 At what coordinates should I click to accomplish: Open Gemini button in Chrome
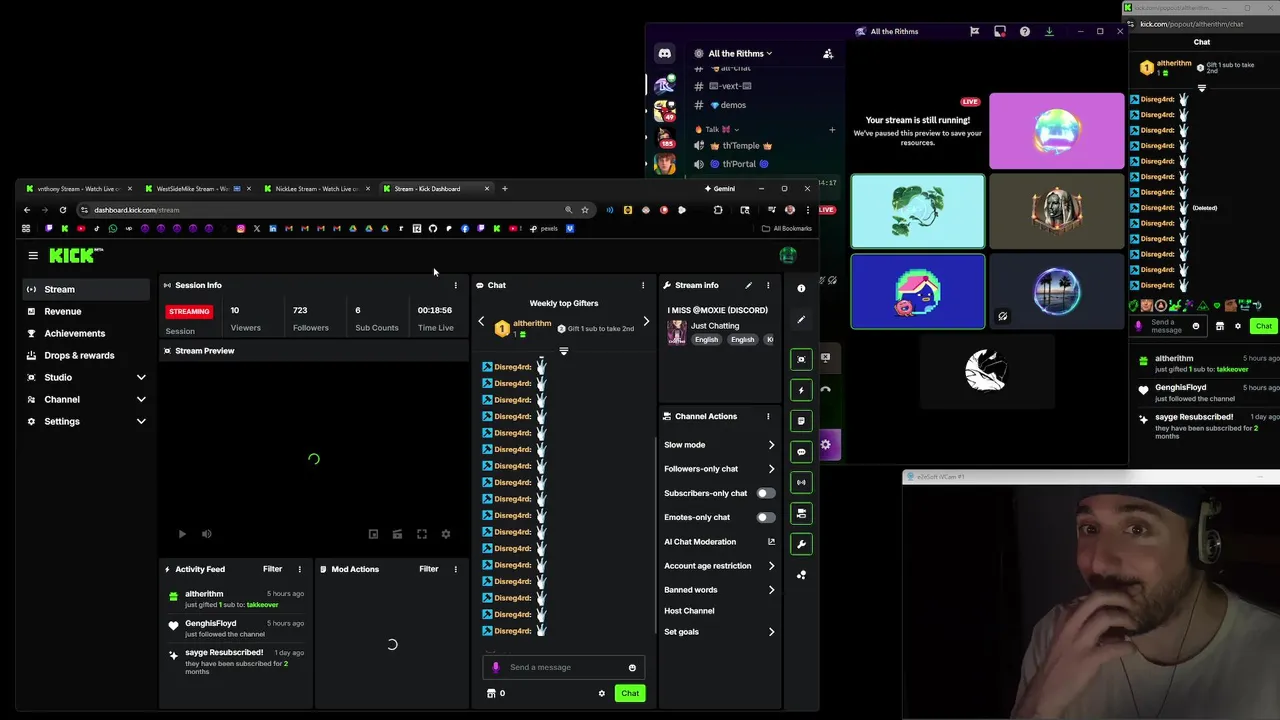point(720,188)
